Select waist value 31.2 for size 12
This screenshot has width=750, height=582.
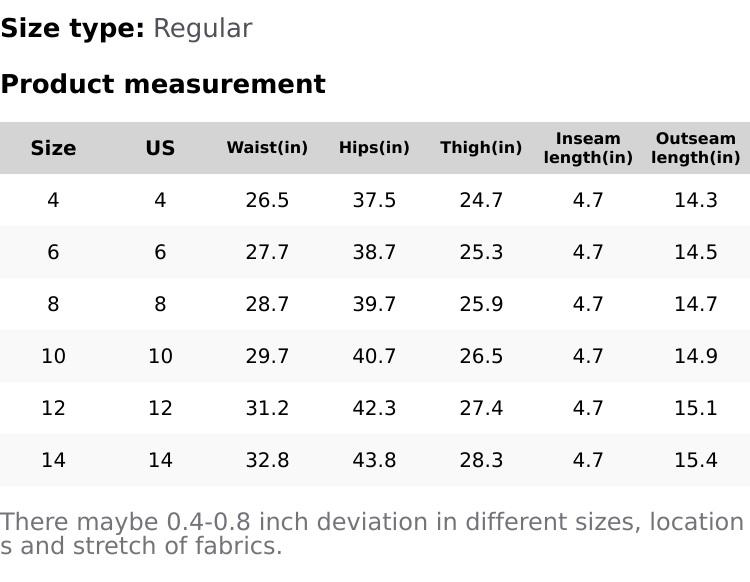267,408
